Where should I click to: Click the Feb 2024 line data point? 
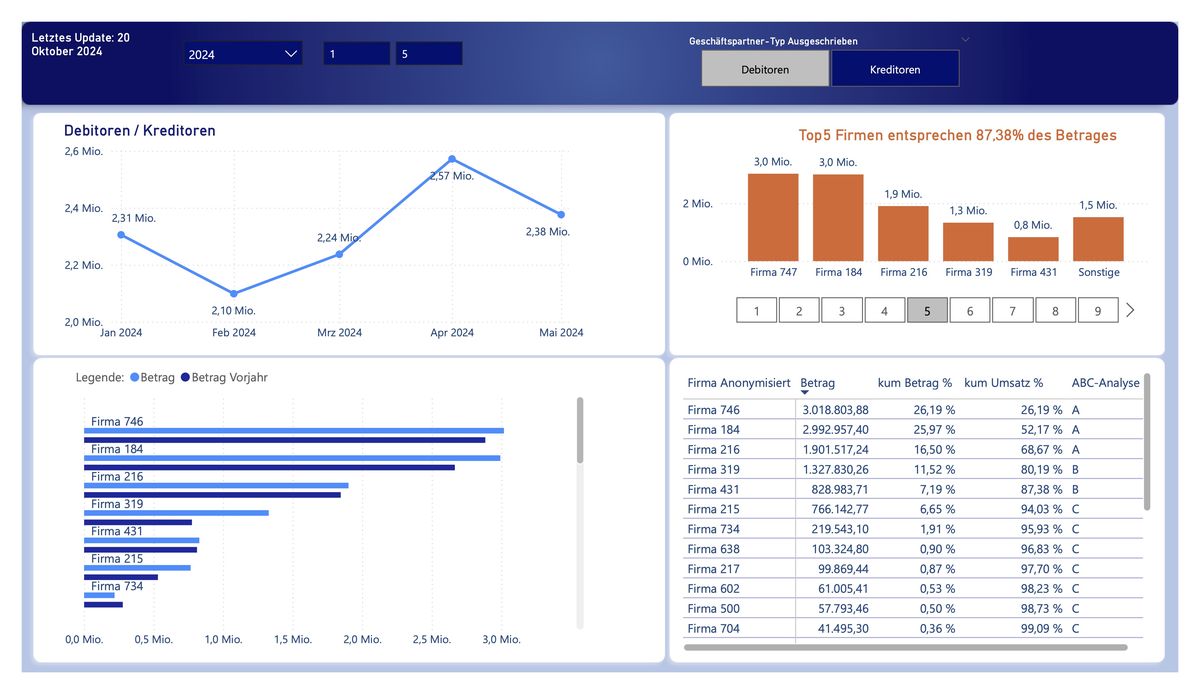tap(233, 293)
